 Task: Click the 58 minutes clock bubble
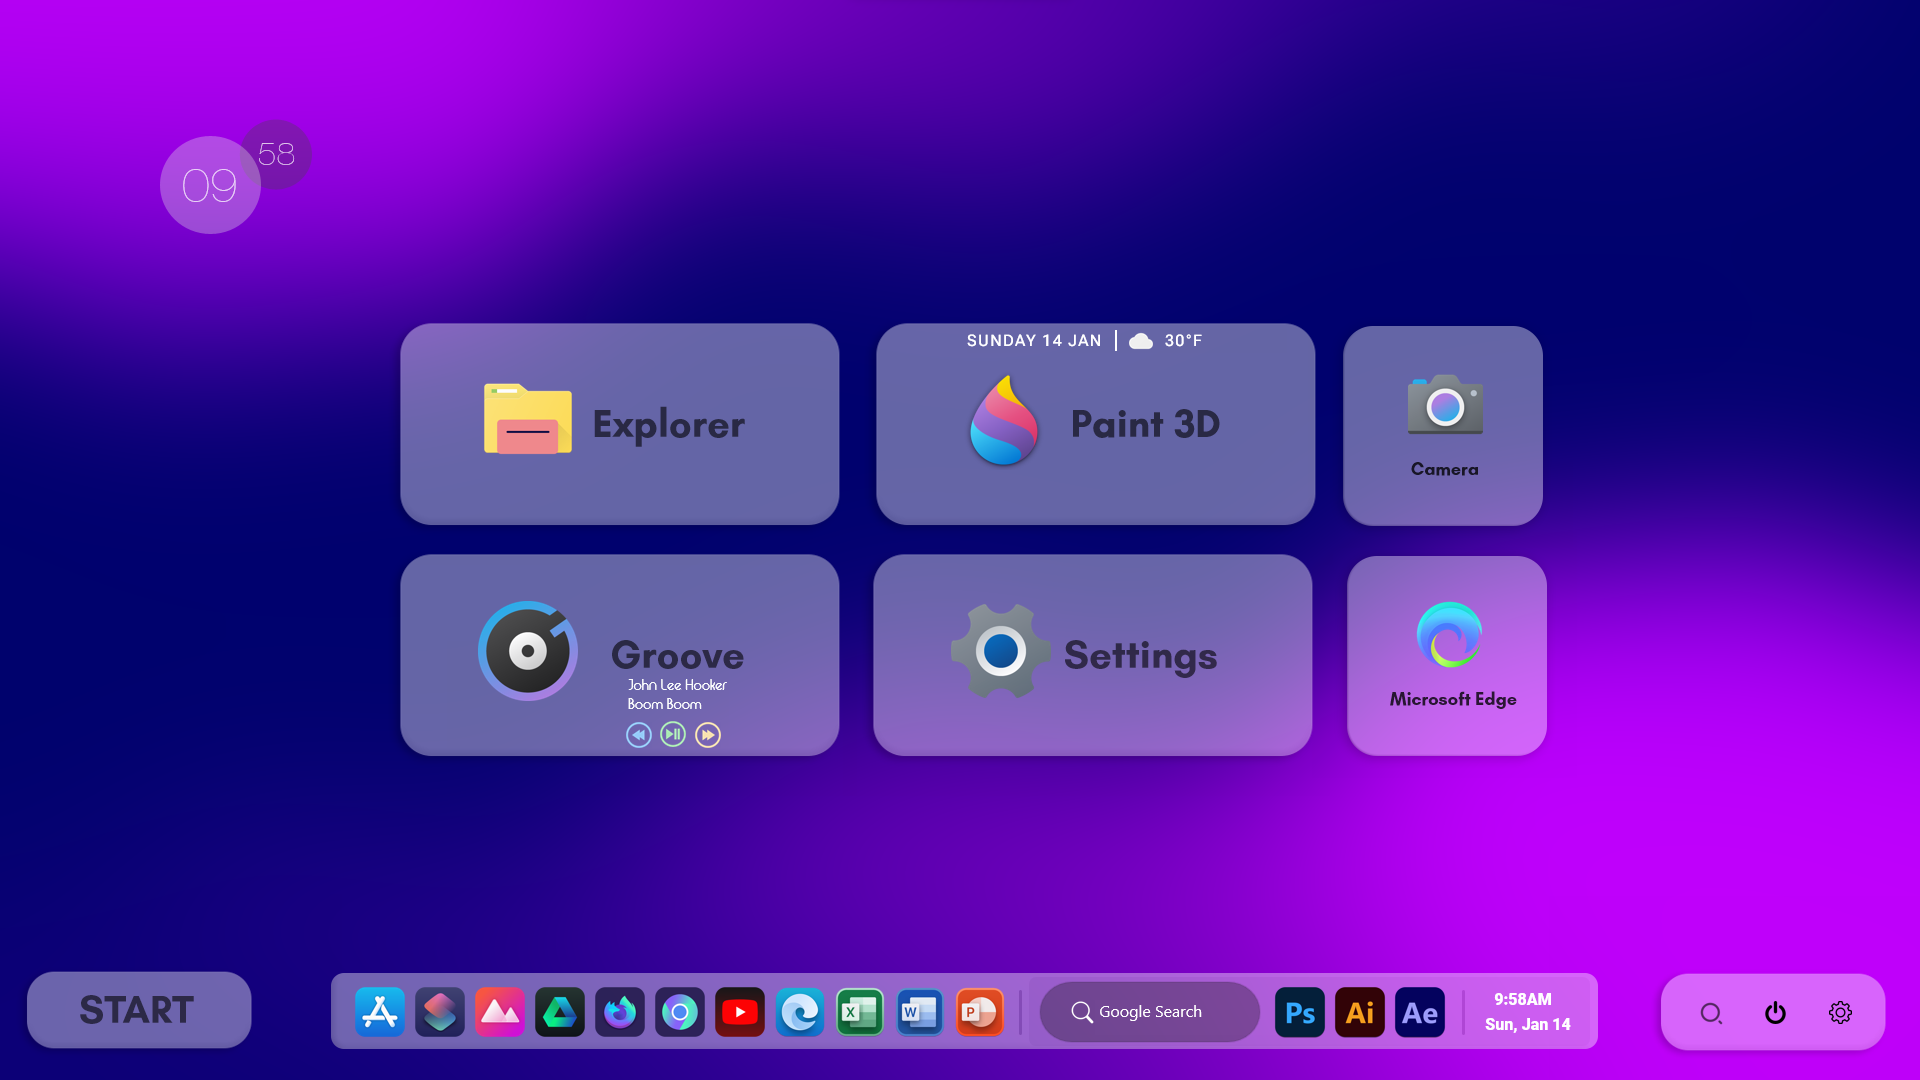click(276, 154)
